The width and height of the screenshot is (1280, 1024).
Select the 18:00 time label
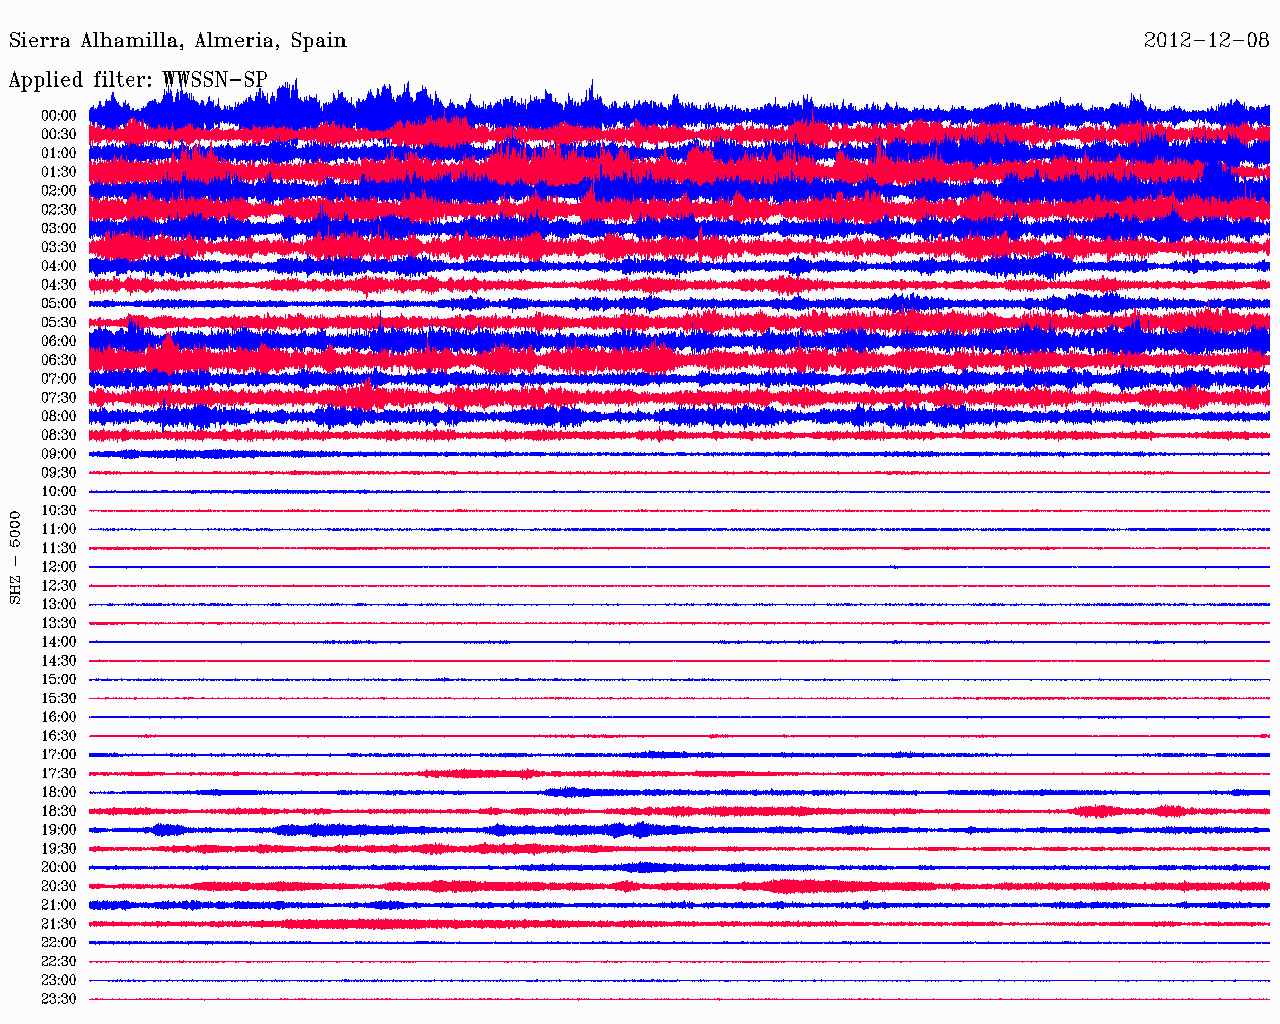[59, 793]
